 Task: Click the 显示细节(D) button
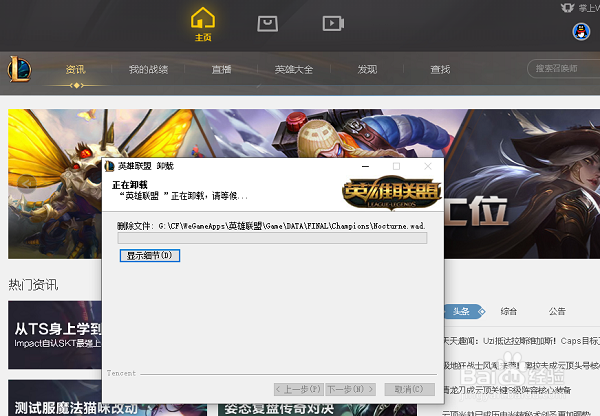[x=150, y=255]
